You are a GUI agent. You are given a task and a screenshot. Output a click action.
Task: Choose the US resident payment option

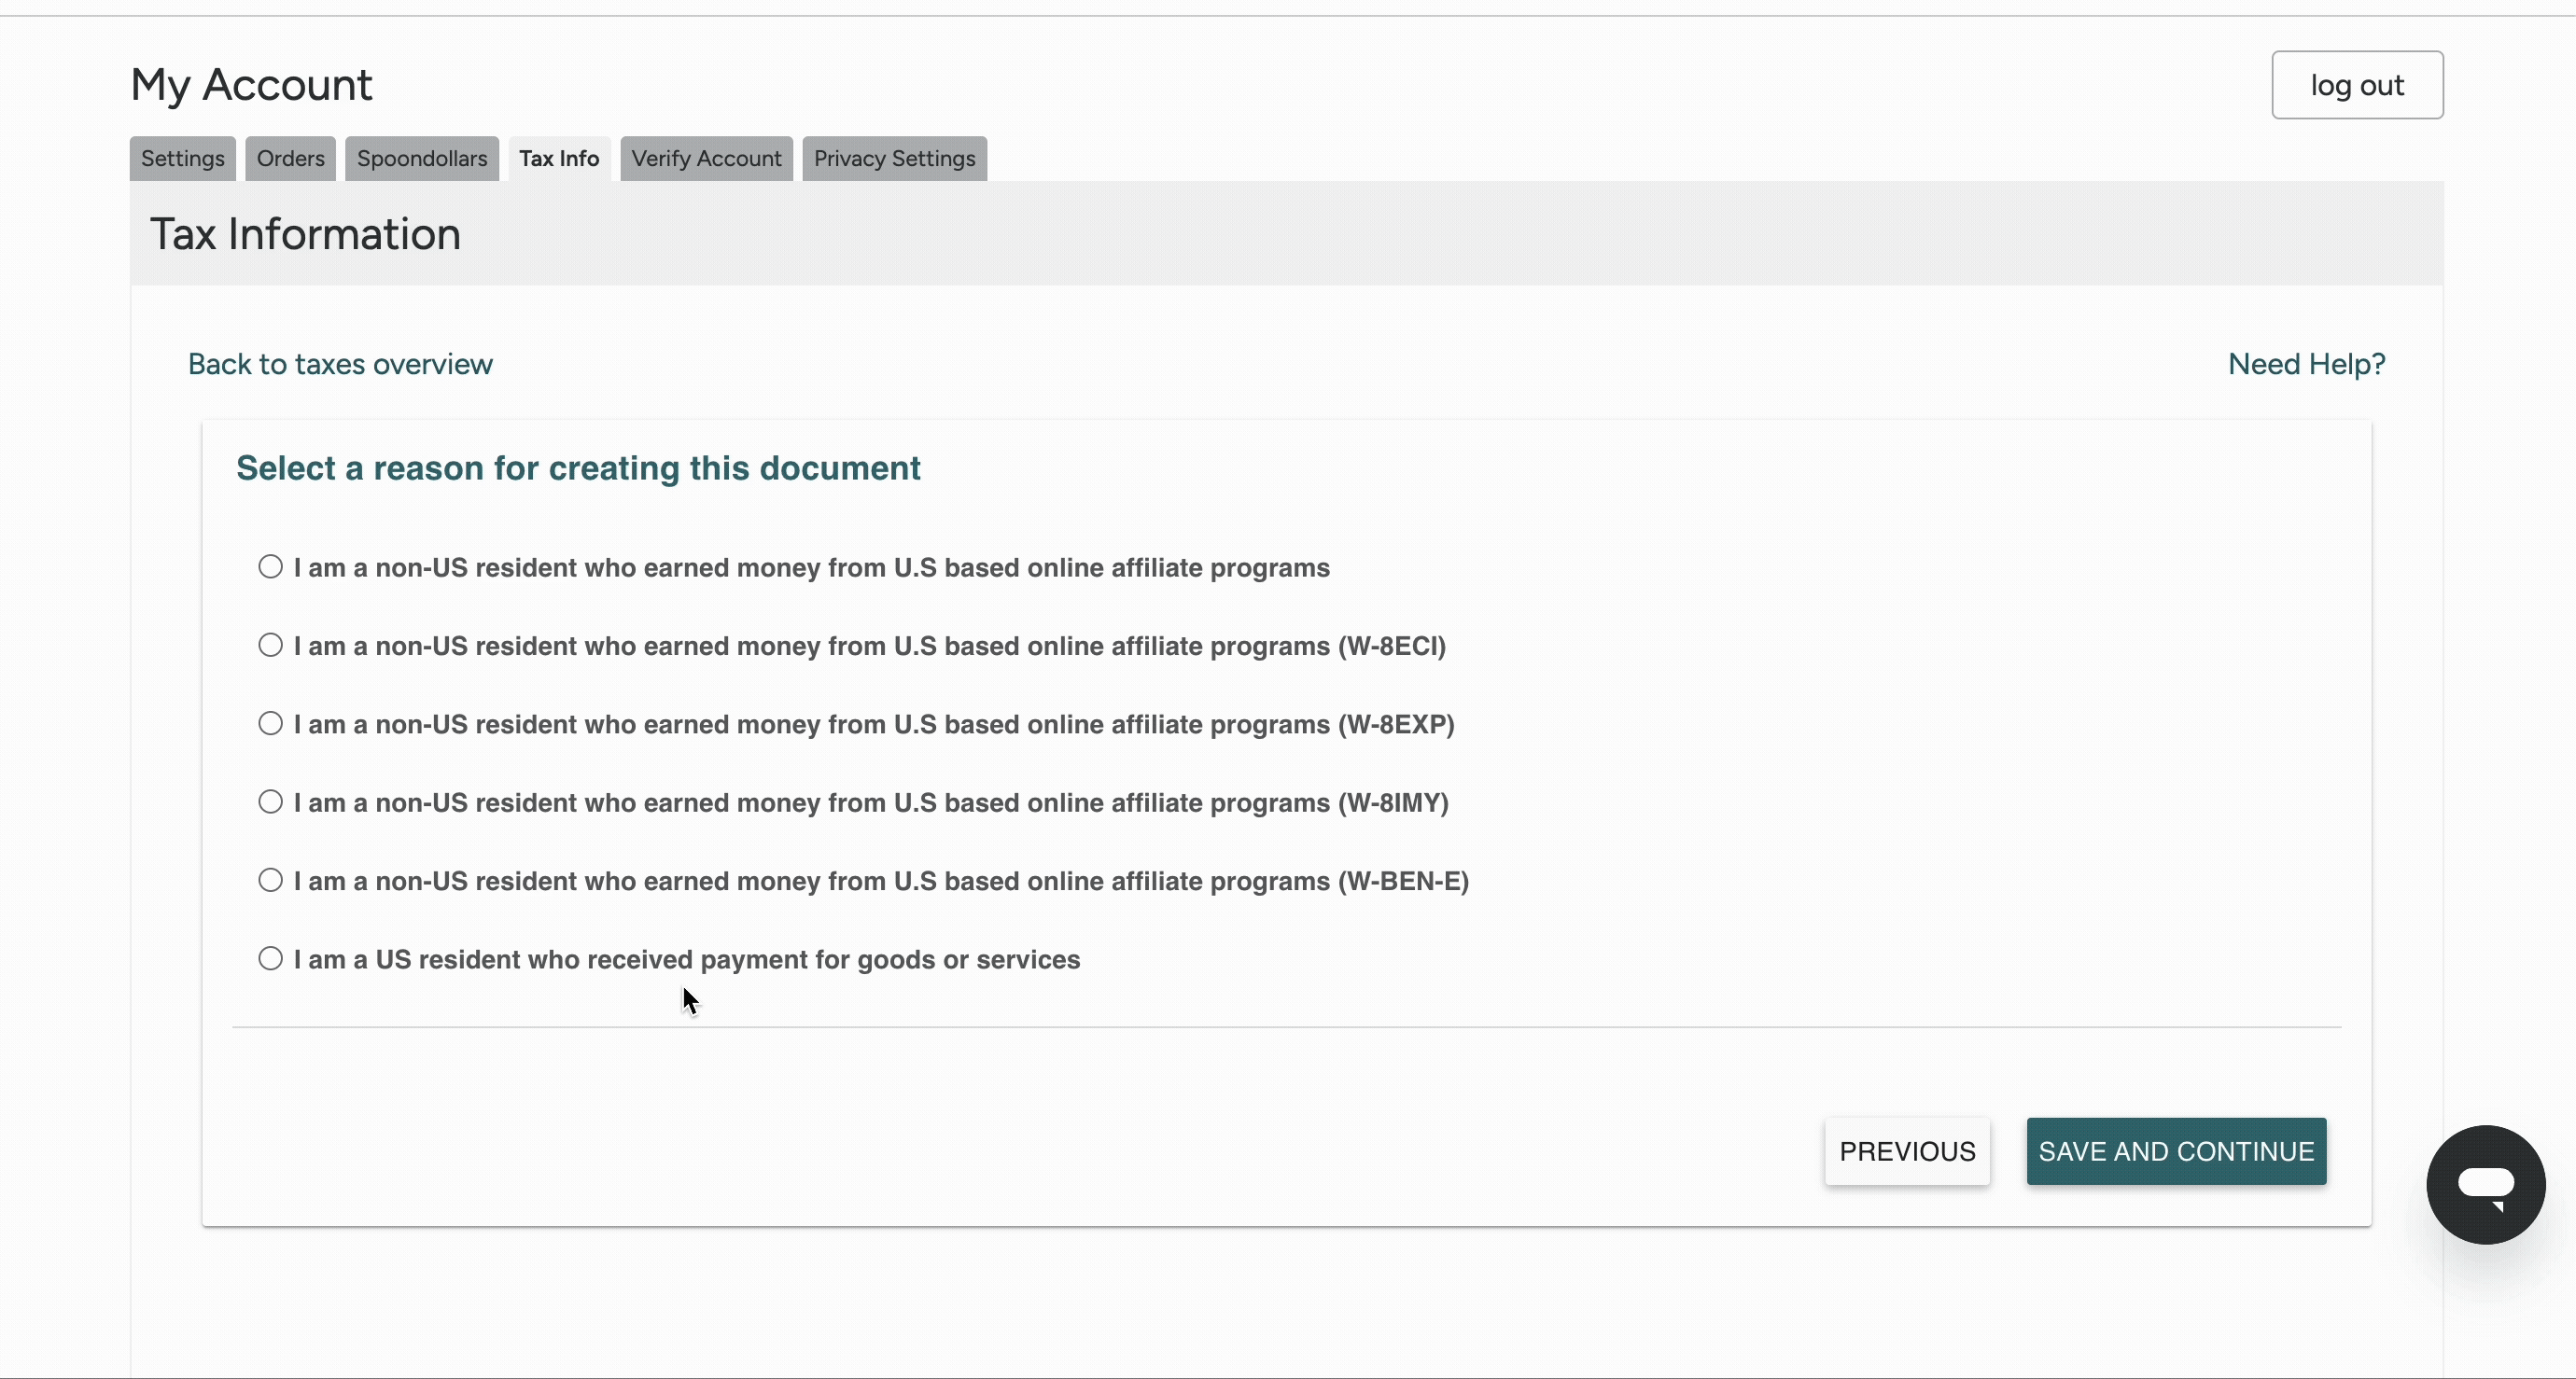point(270,958)
